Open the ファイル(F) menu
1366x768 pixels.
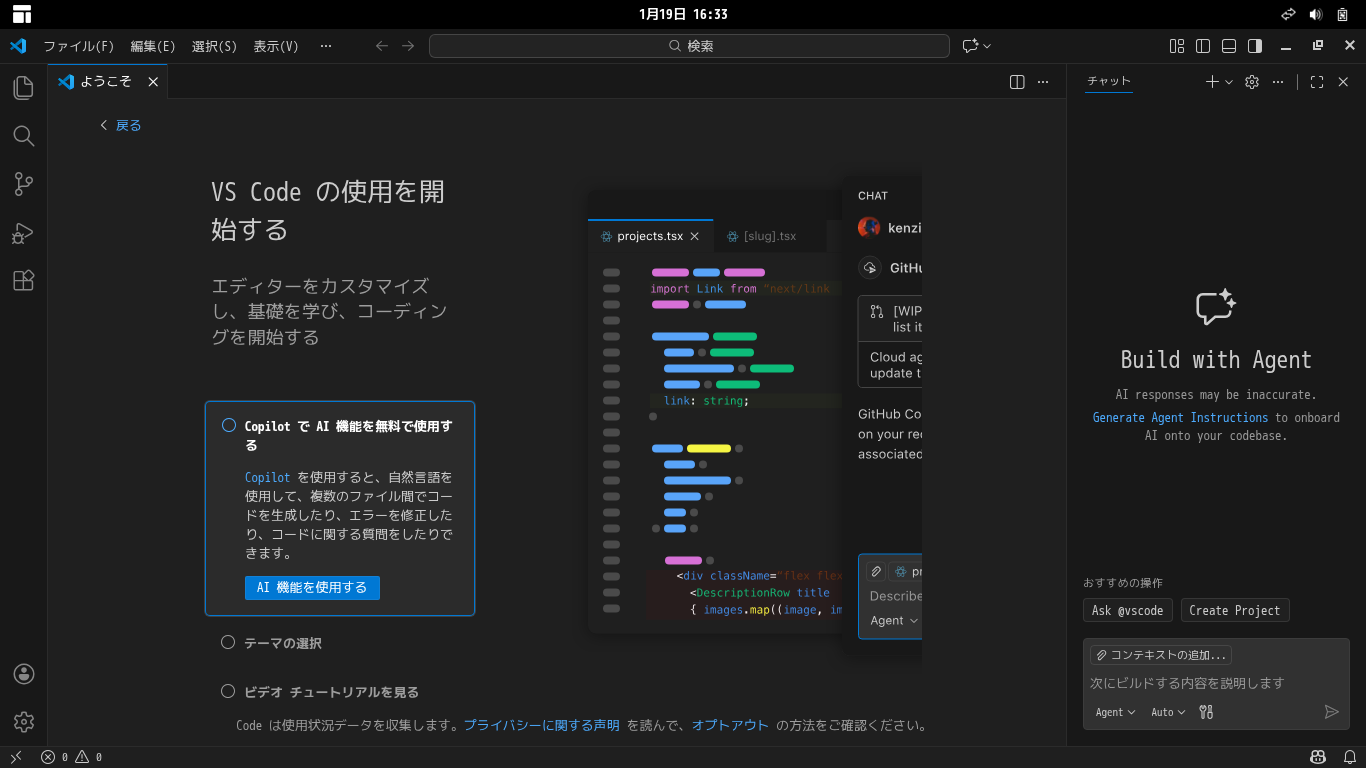tap(80, 45)
